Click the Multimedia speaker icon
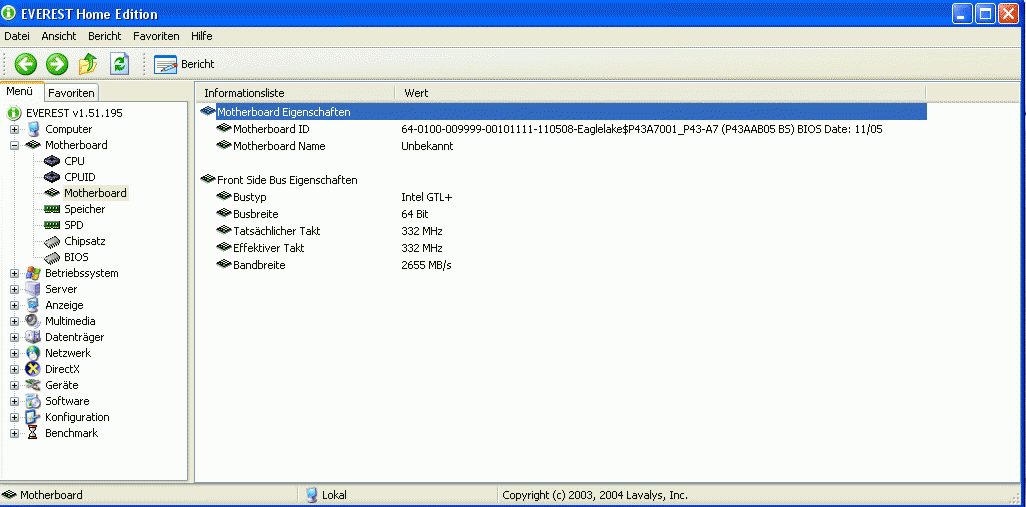This screenshot has height=507, width=1026. (33, 321)
